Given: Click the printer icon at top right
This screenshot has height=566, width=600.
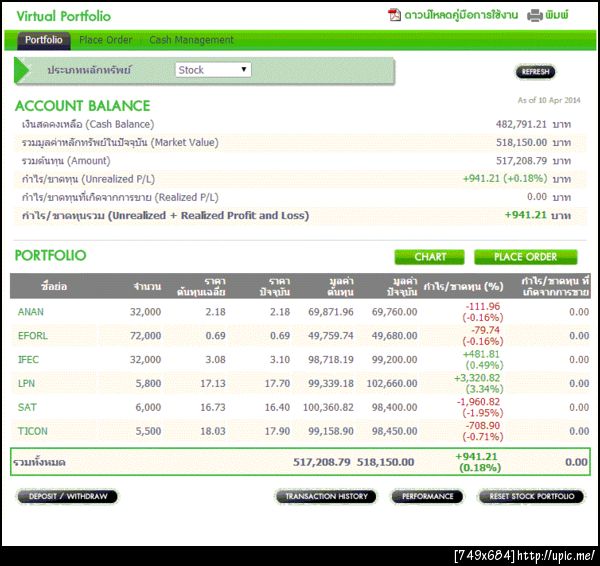Looking at the screenshot, I should (x=535, y=15).
